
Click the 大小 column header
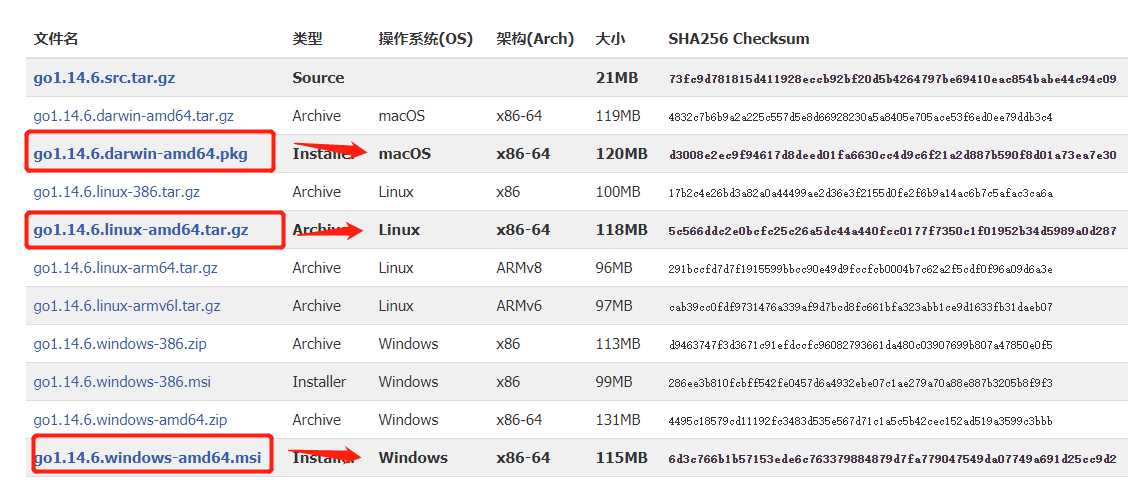610,39
